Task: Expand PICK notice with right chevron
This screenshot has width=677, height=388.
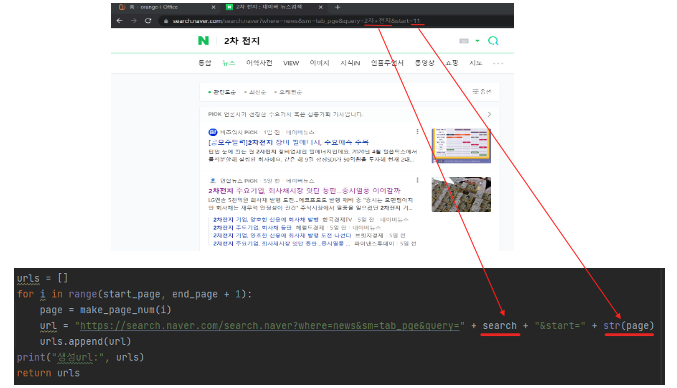Action: click(489, 114)
